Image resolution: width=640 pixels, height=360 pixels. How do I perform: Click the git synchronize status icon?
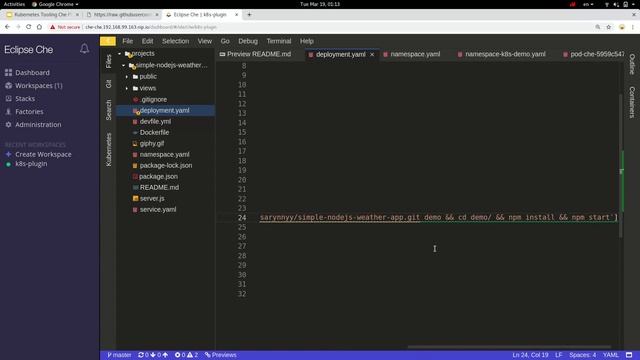coord(141,355)
